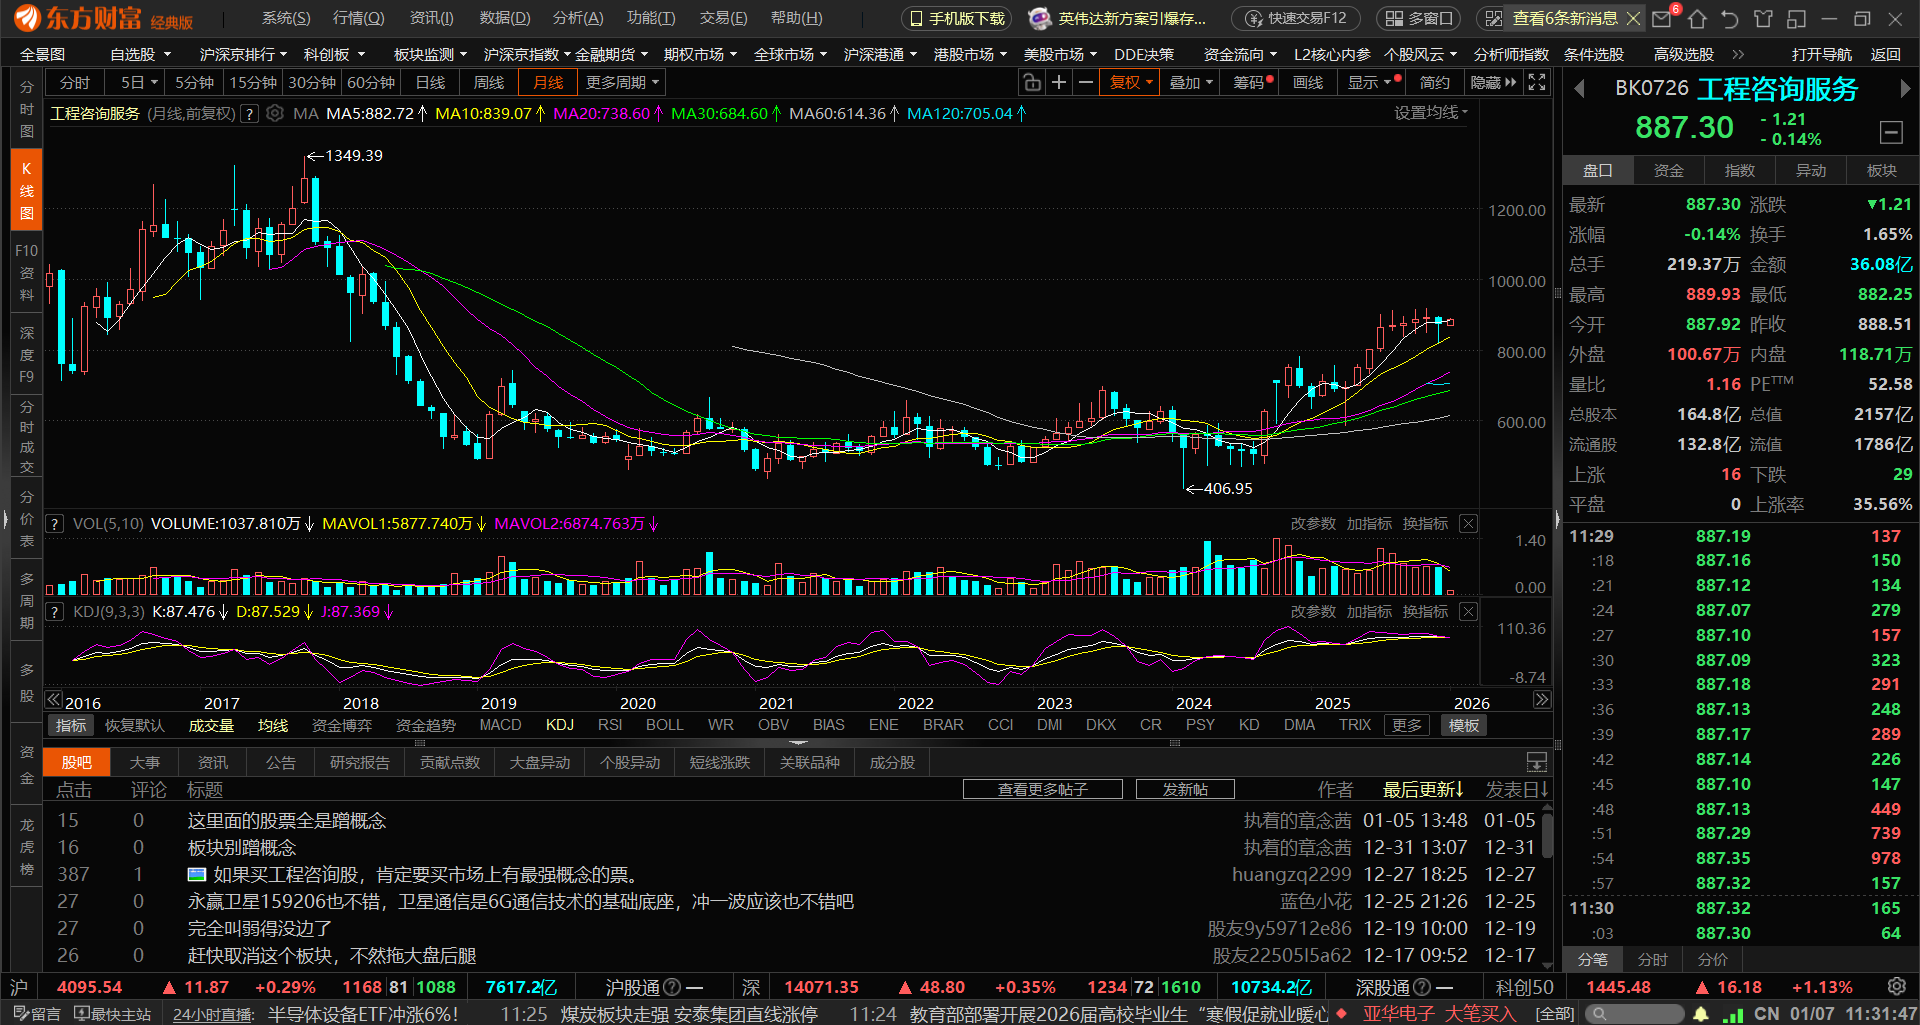This screenshot has height=1025, width=1920.
Task: Click the notification bell in status bar
Action: click(1701, 1014)
